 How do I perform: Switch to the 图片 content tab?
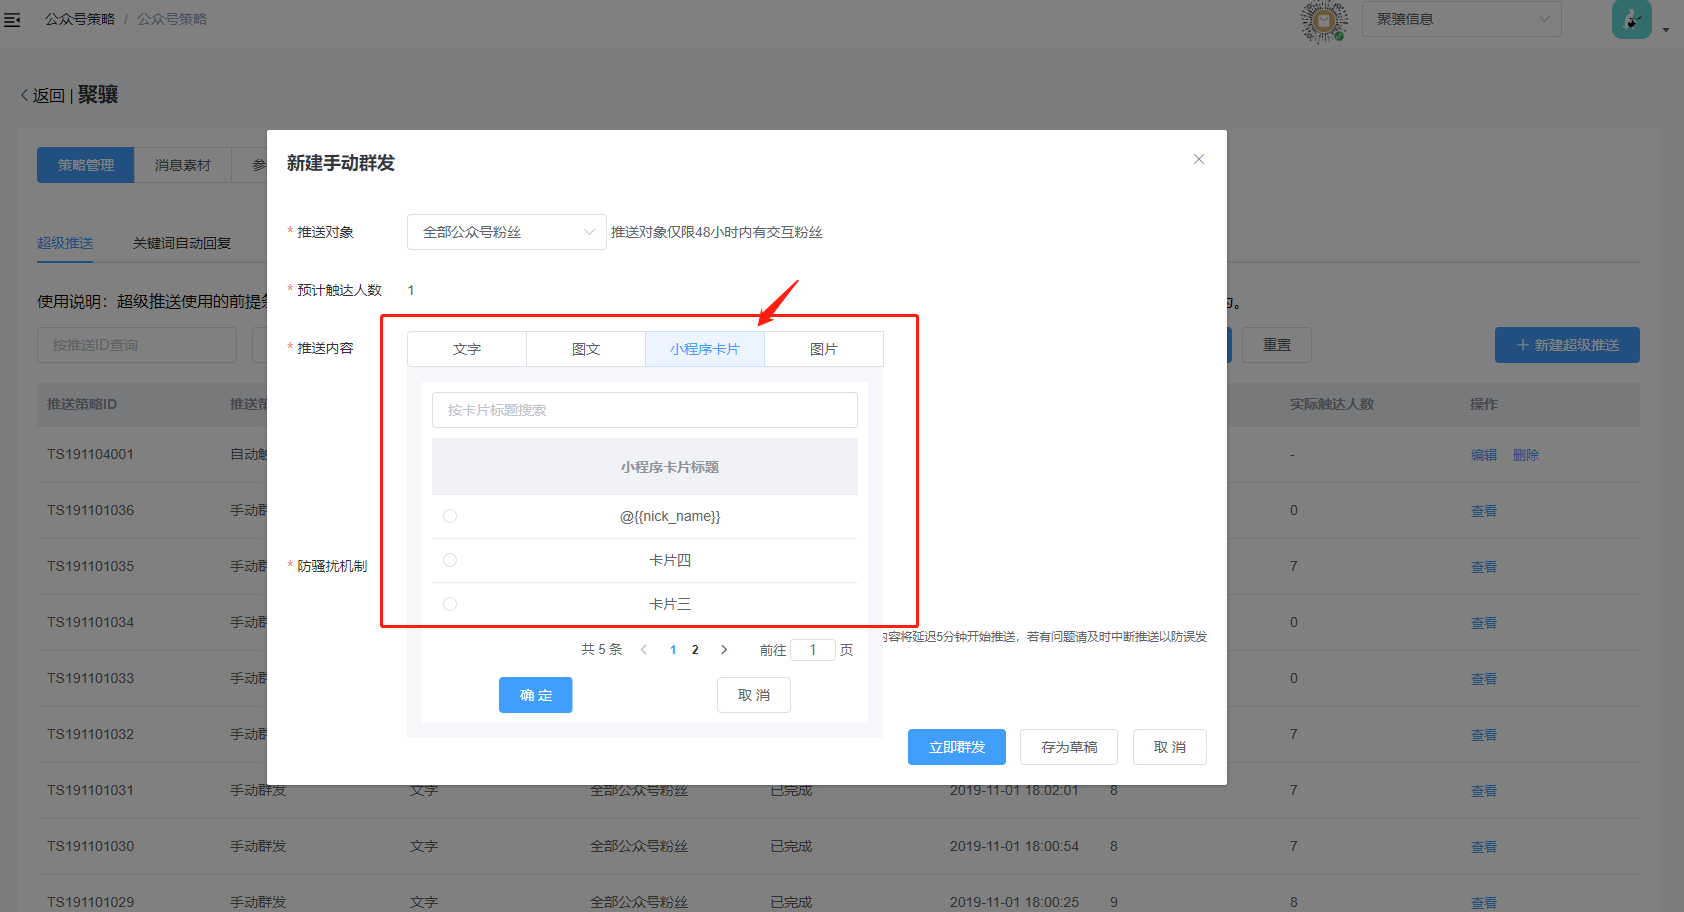824,349
